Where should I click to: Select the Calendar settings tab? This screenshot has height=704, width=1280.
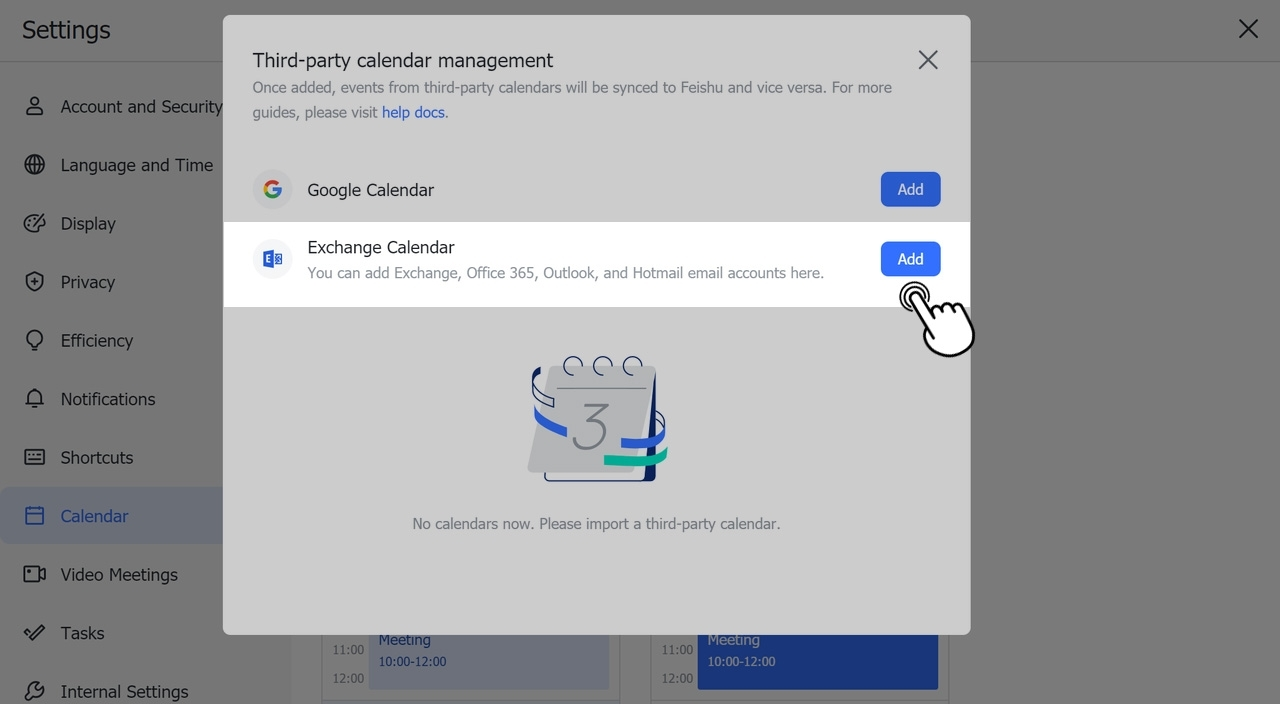[94, 516]
